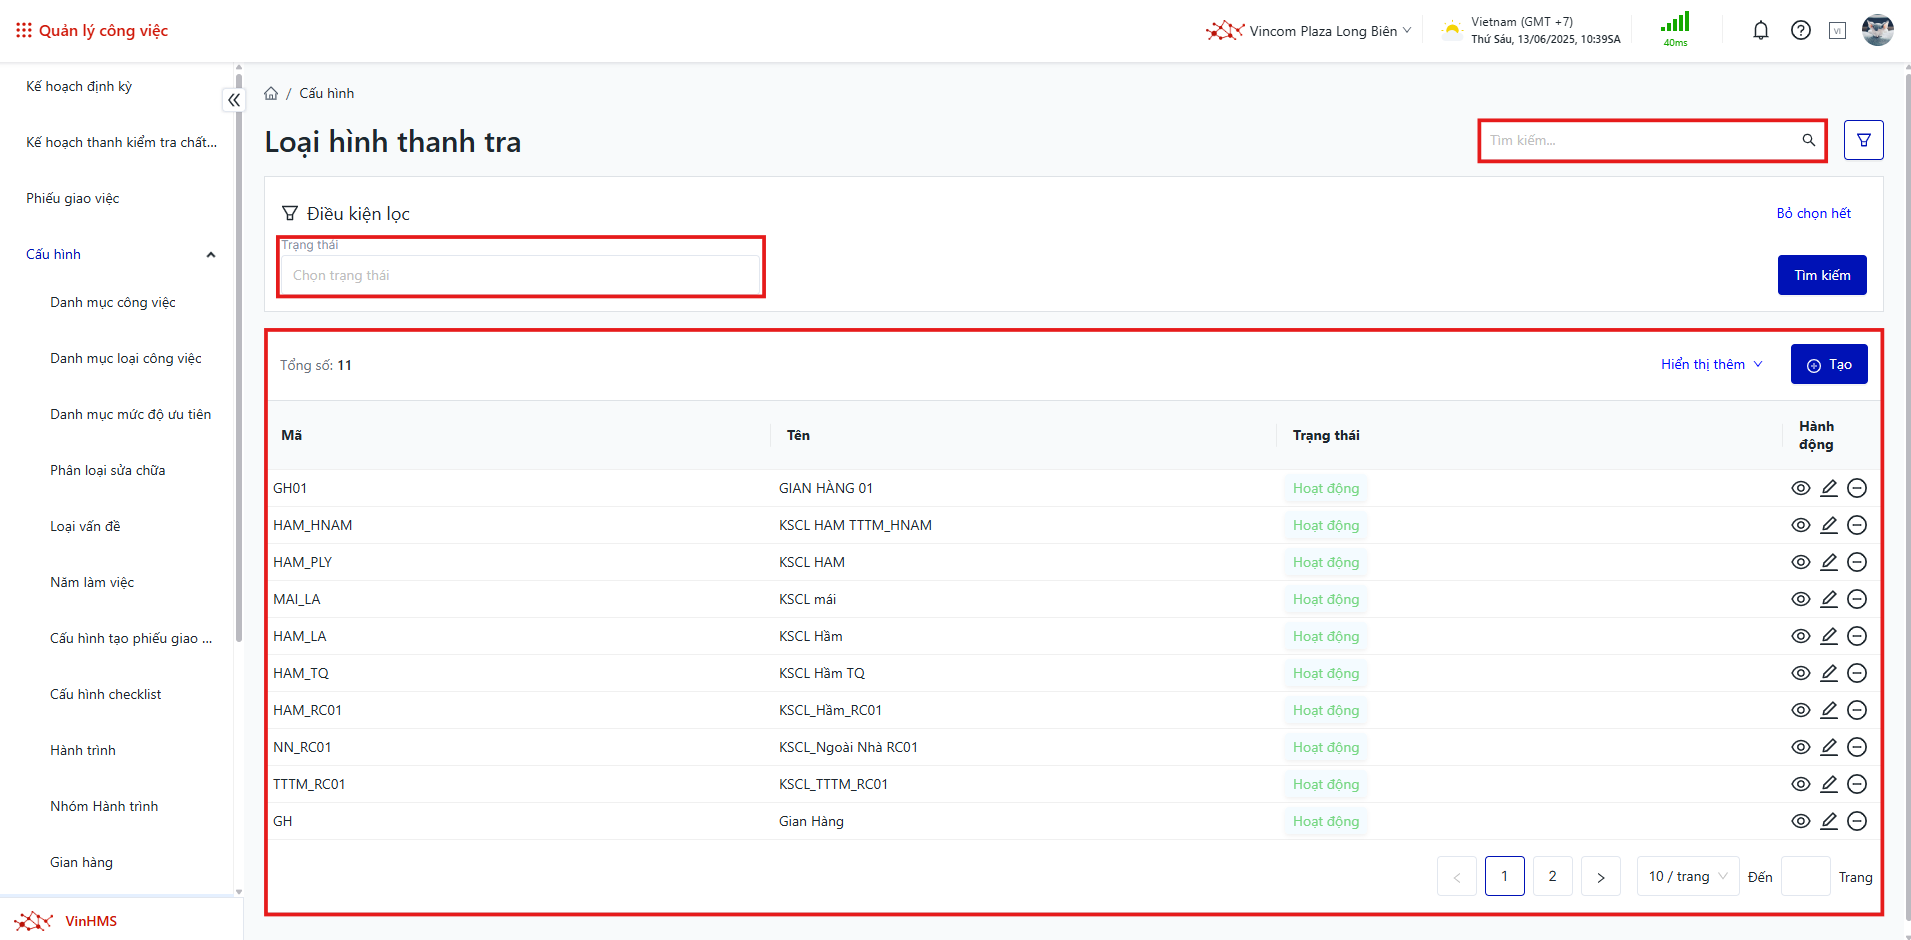The width and height of the screenshot is (1911, 940).
Task: Click the Bỏ chọn hết link
Action: tap(1813, 213)
